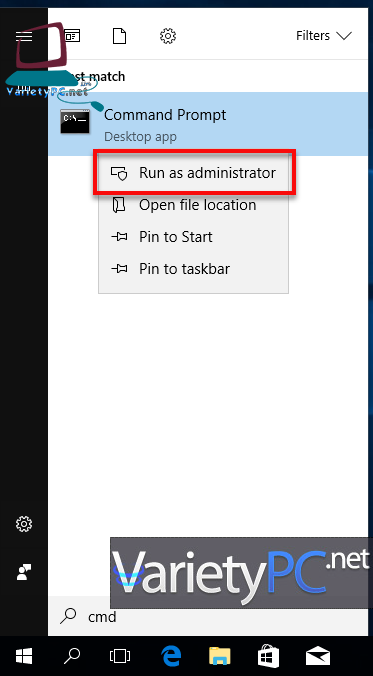The height and width of the screenshot is (676, 373).
Task: Launch Microsoft Edge from the taskbar
Action: pos(171,657)
